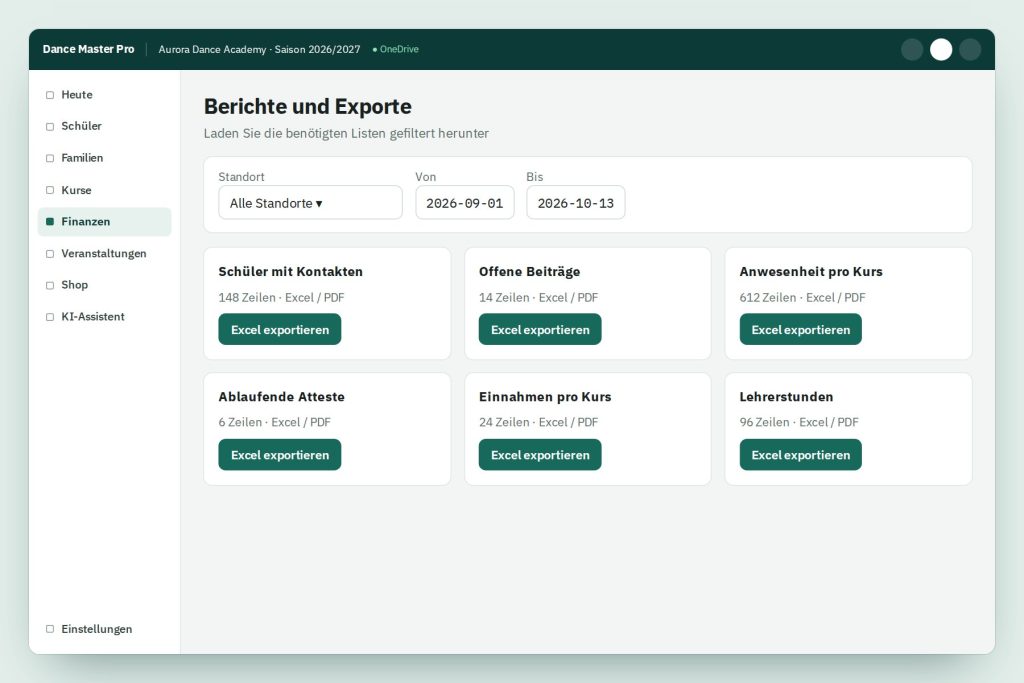Go to the Schüler section
This screenshot has height=683, width=1024.
tap(104, 126)
